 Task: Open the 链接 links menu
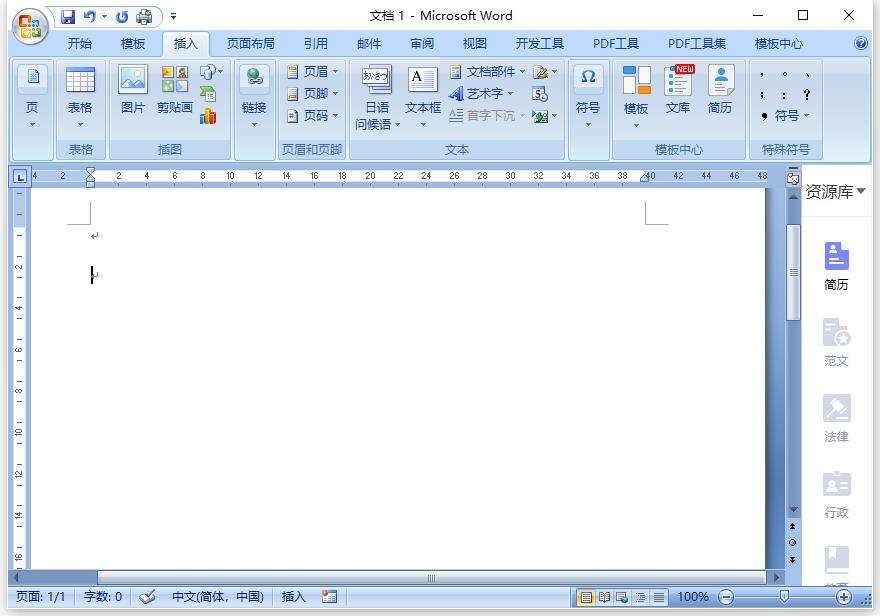coord(254,97)
